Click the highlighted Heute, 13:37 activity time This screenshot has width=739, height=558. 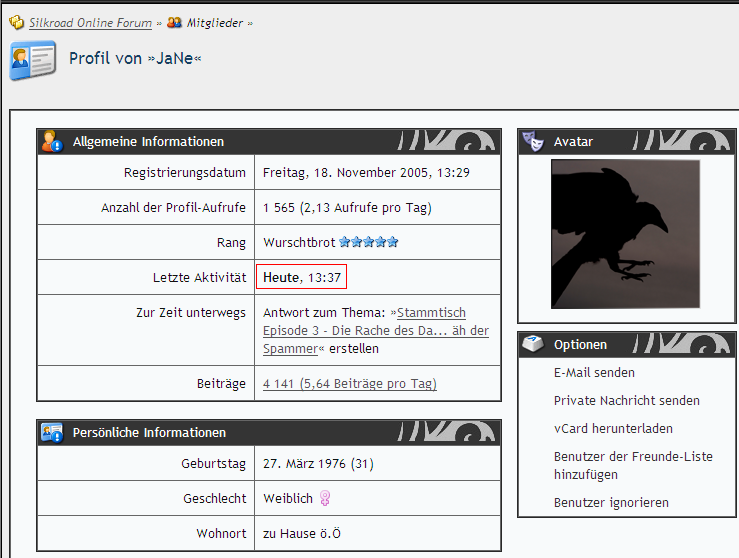304,277
